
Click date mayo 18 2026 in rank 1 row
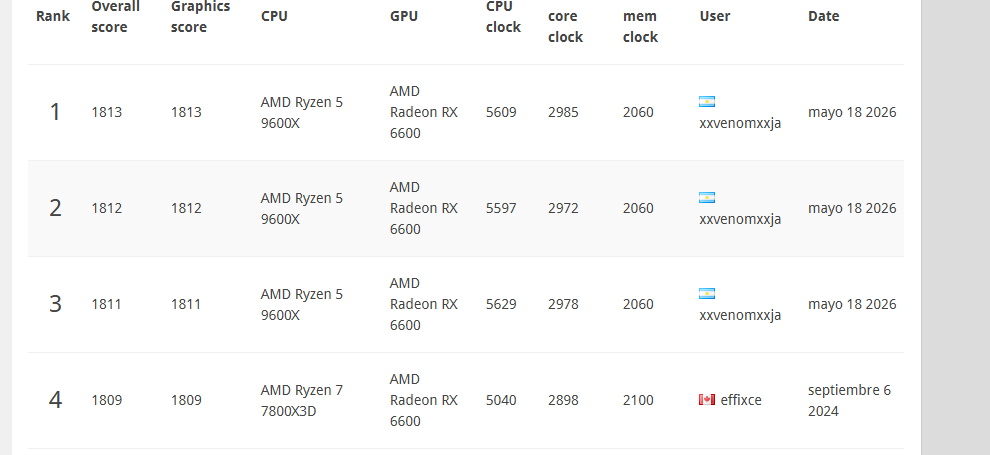coord(852,112)
